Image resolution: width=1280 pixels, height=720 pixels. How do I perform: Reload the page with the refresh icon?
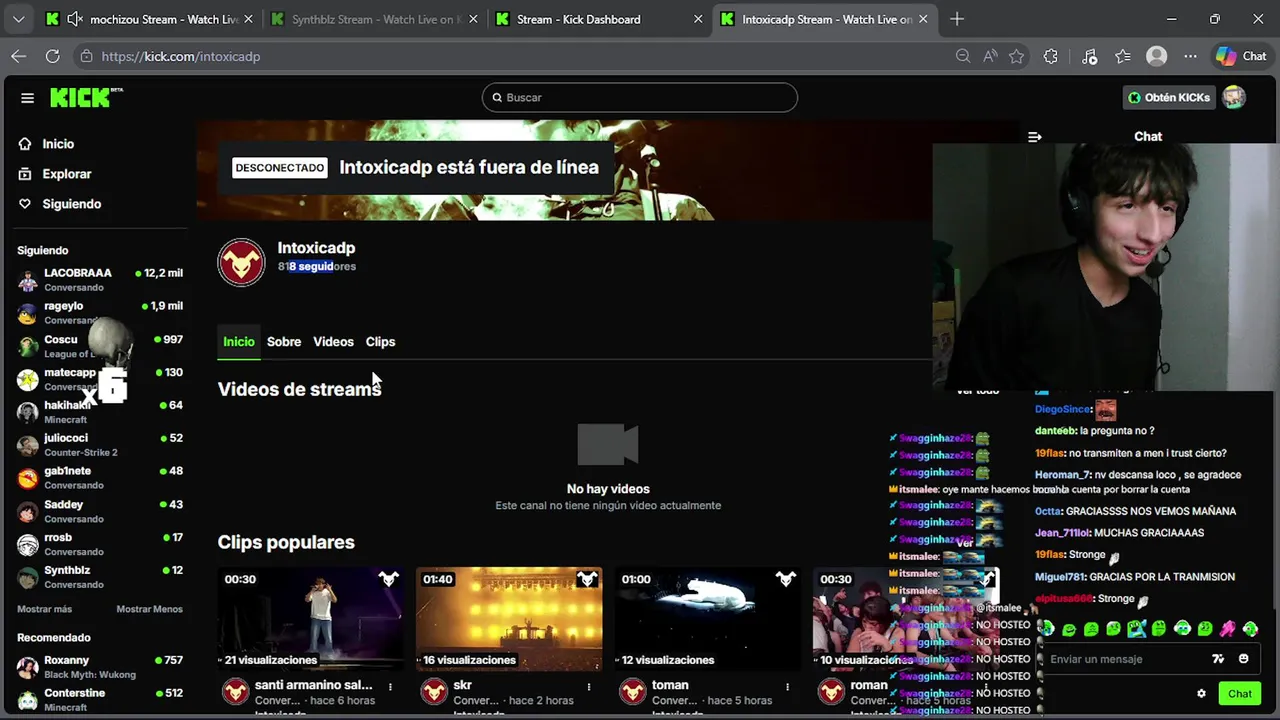coord(52,57)
